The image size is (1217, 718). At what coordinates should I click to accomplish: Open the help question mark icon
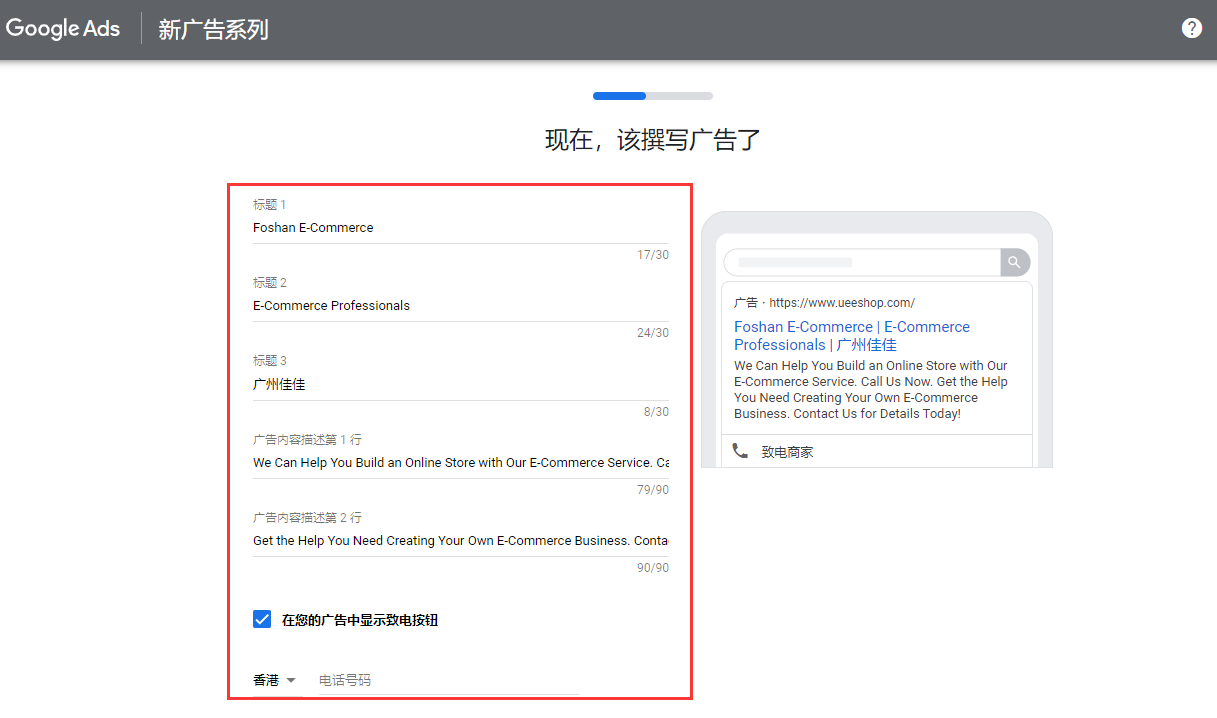click(x=1191, y=28)
